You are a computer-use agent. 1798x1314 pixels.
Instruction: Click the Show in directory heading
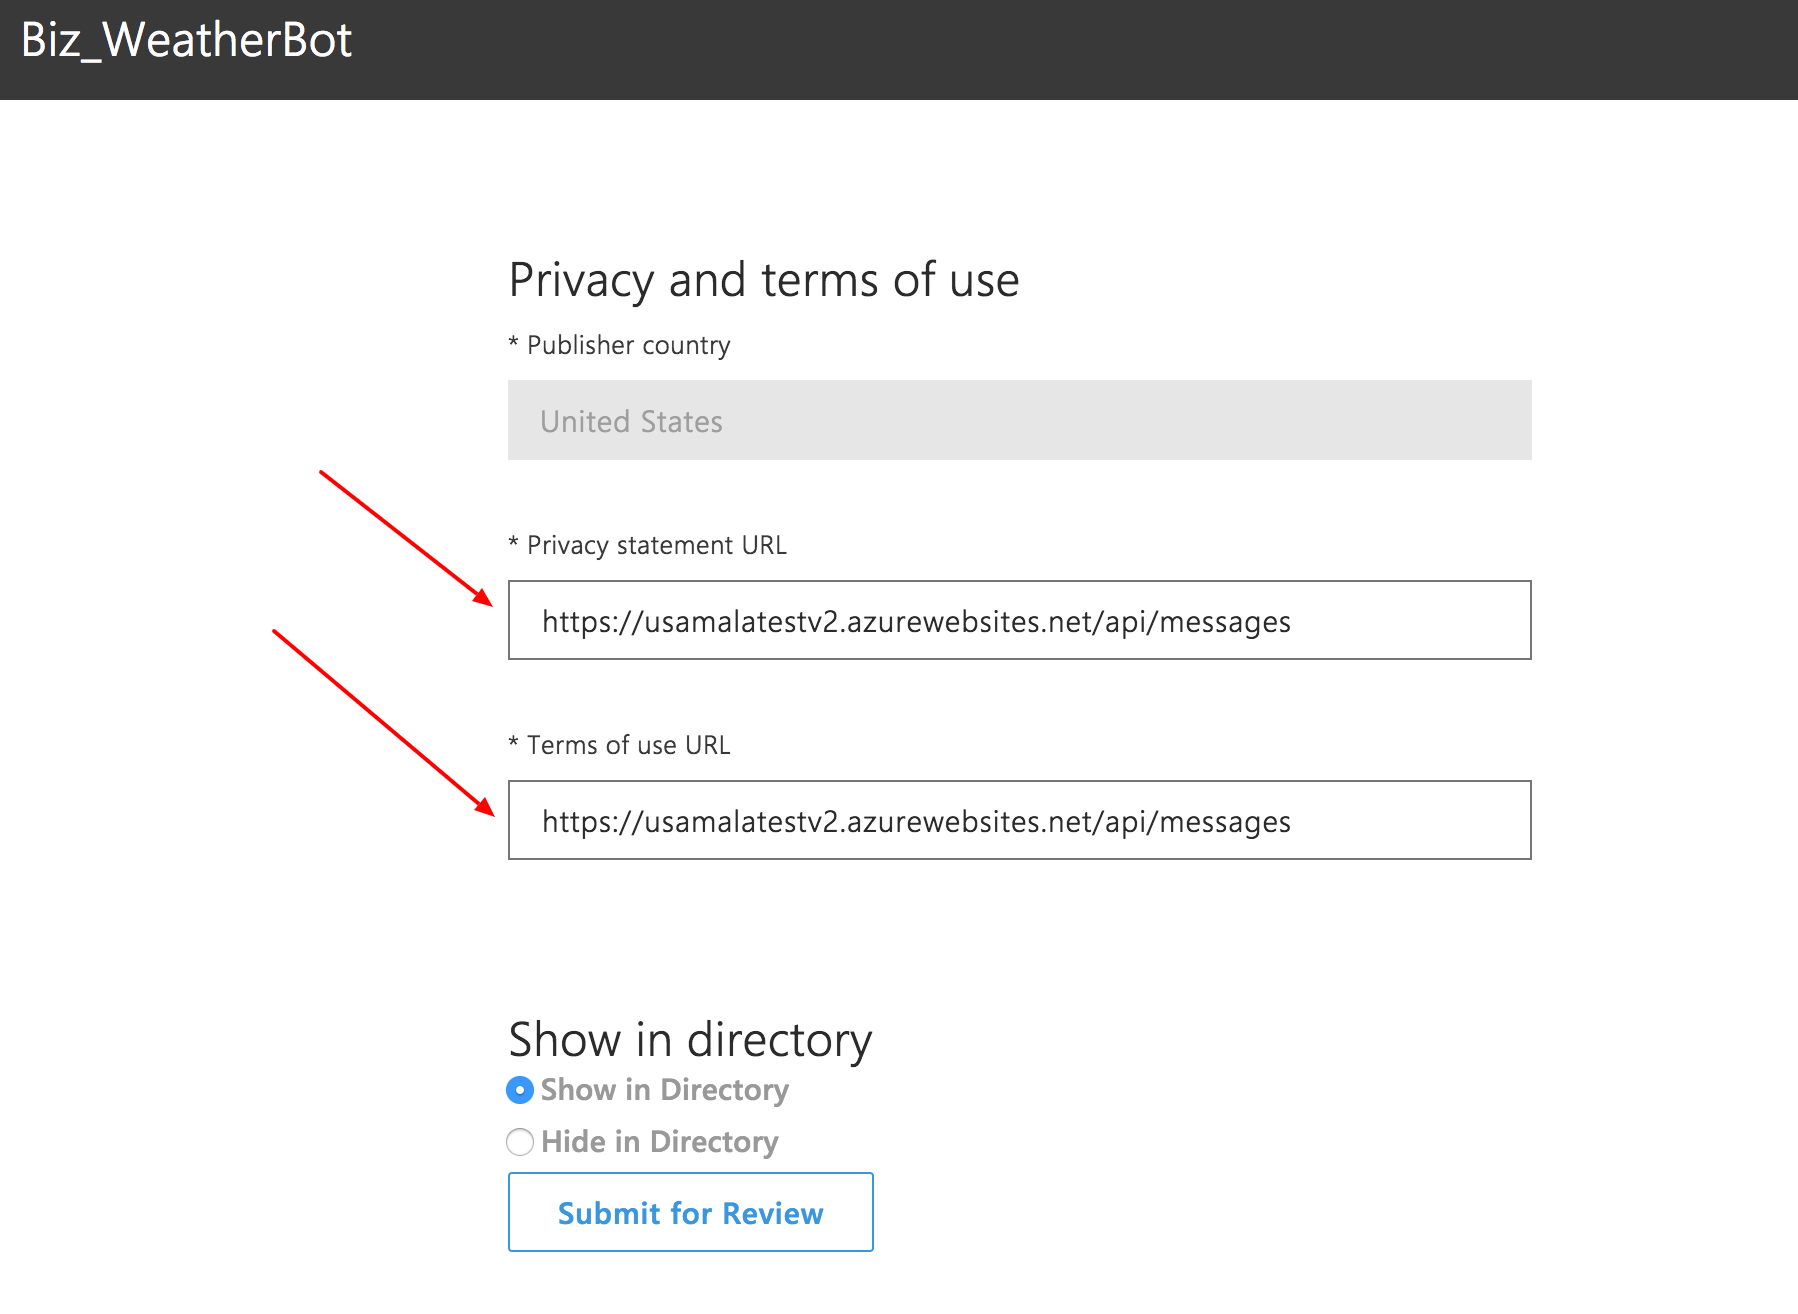tap(690, 1039)
